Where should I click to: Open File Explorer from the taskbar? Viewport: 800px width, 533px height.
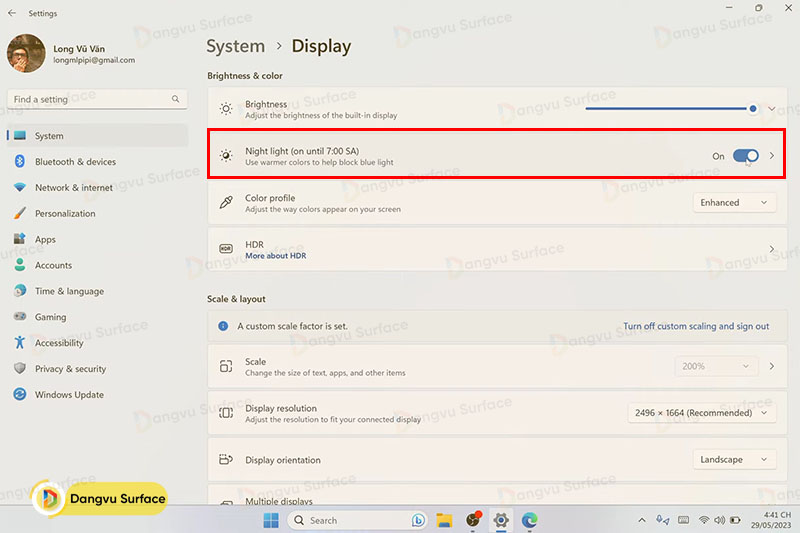444,520
